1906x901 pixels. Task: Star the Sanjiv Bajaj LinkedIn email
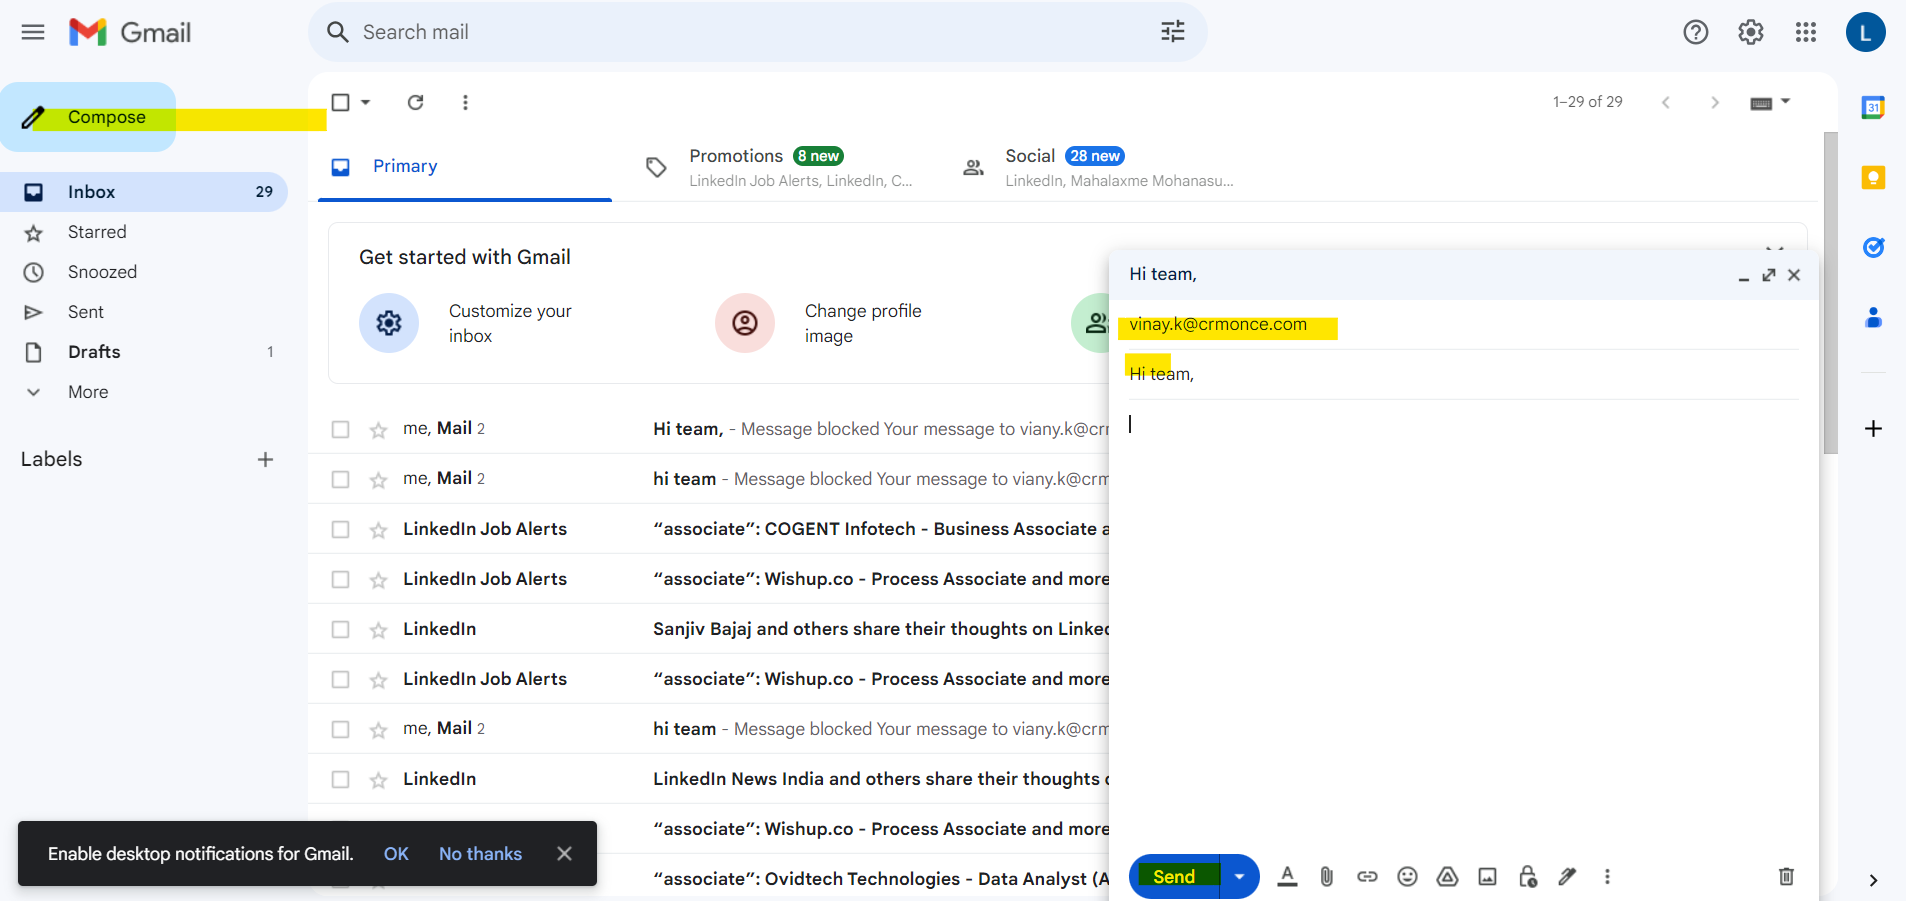[x=378, y=630]
